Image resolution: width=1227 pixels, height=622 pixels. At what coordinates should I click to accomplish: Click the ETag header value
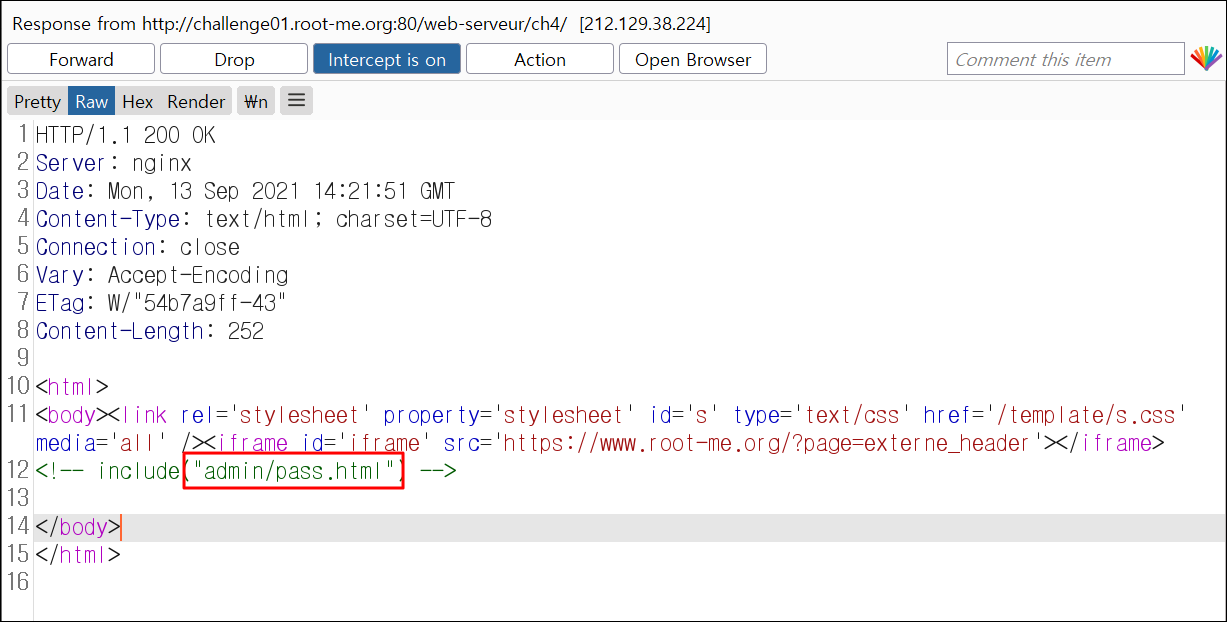tap(198, 303)
